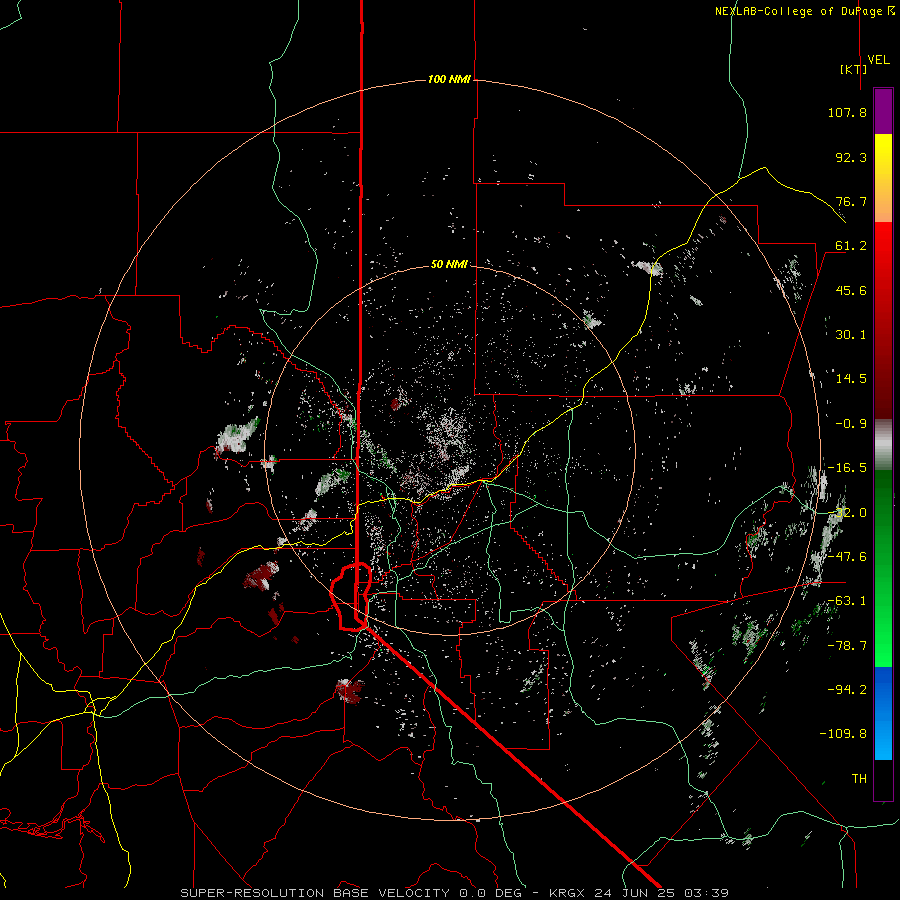Click the -47.6 velocity scale value
Image resolution: width=900 pixels, height=900 pixels.
coord(847,557)
